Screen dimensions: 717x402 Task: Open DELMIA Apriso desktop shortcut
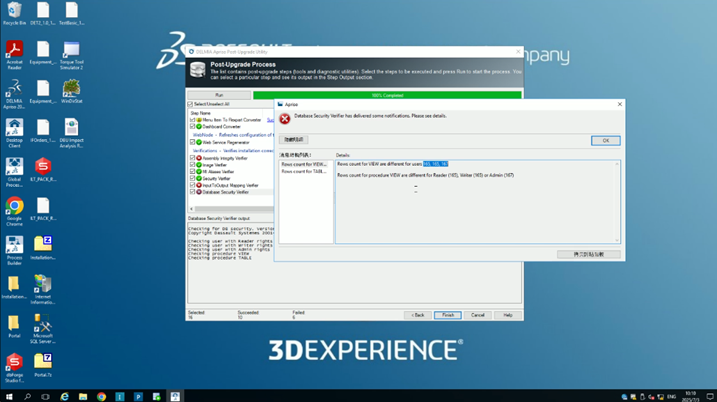point(14,94)
